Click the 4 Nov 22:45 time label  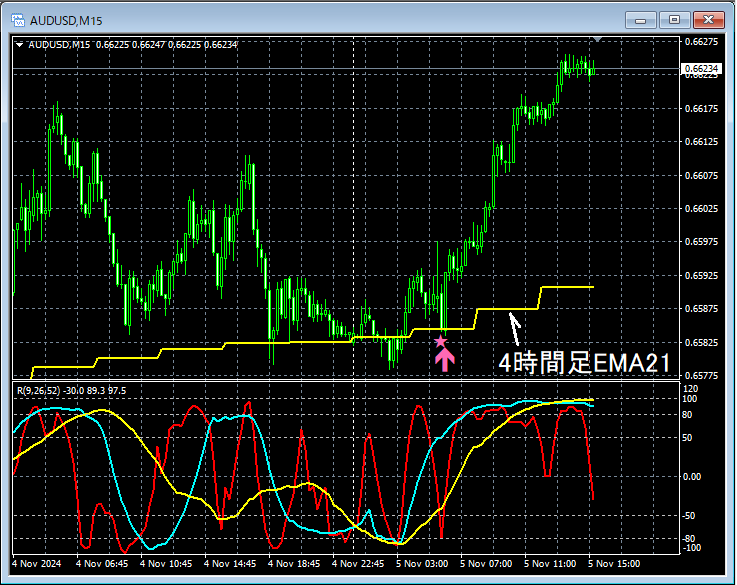click(358, 563)
